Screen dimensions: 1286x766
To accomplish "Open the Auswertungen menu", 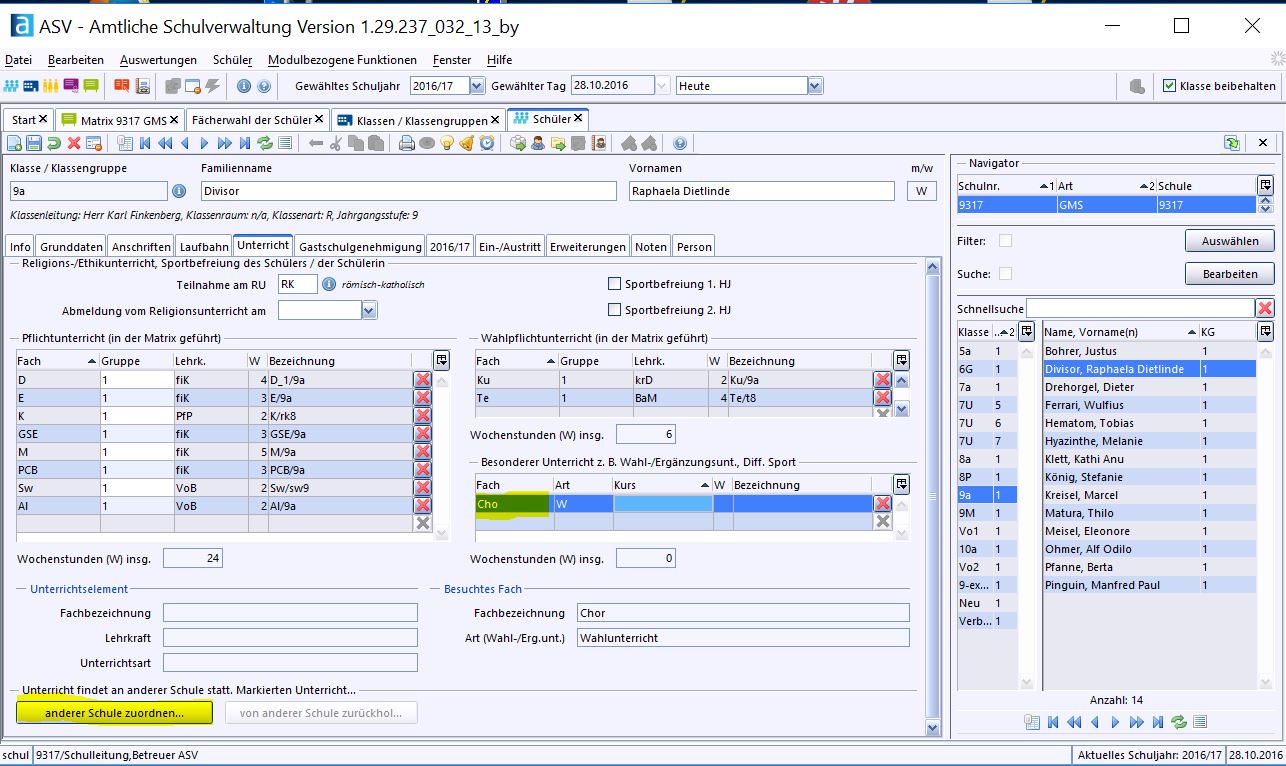I will [158, 60].
